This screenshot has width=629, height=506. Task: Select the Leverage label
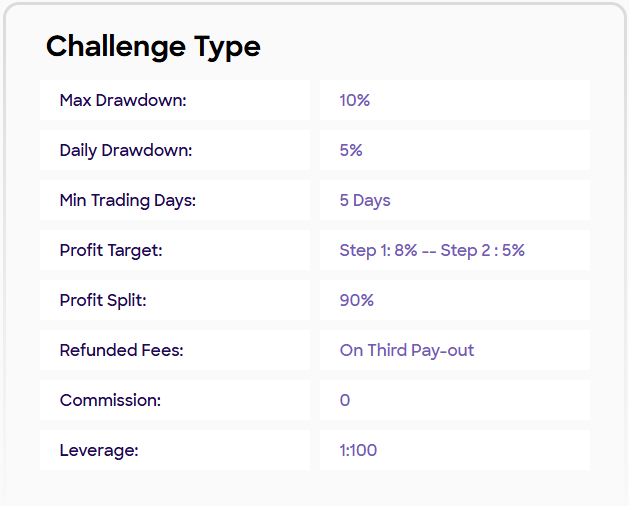pos(98,450)
